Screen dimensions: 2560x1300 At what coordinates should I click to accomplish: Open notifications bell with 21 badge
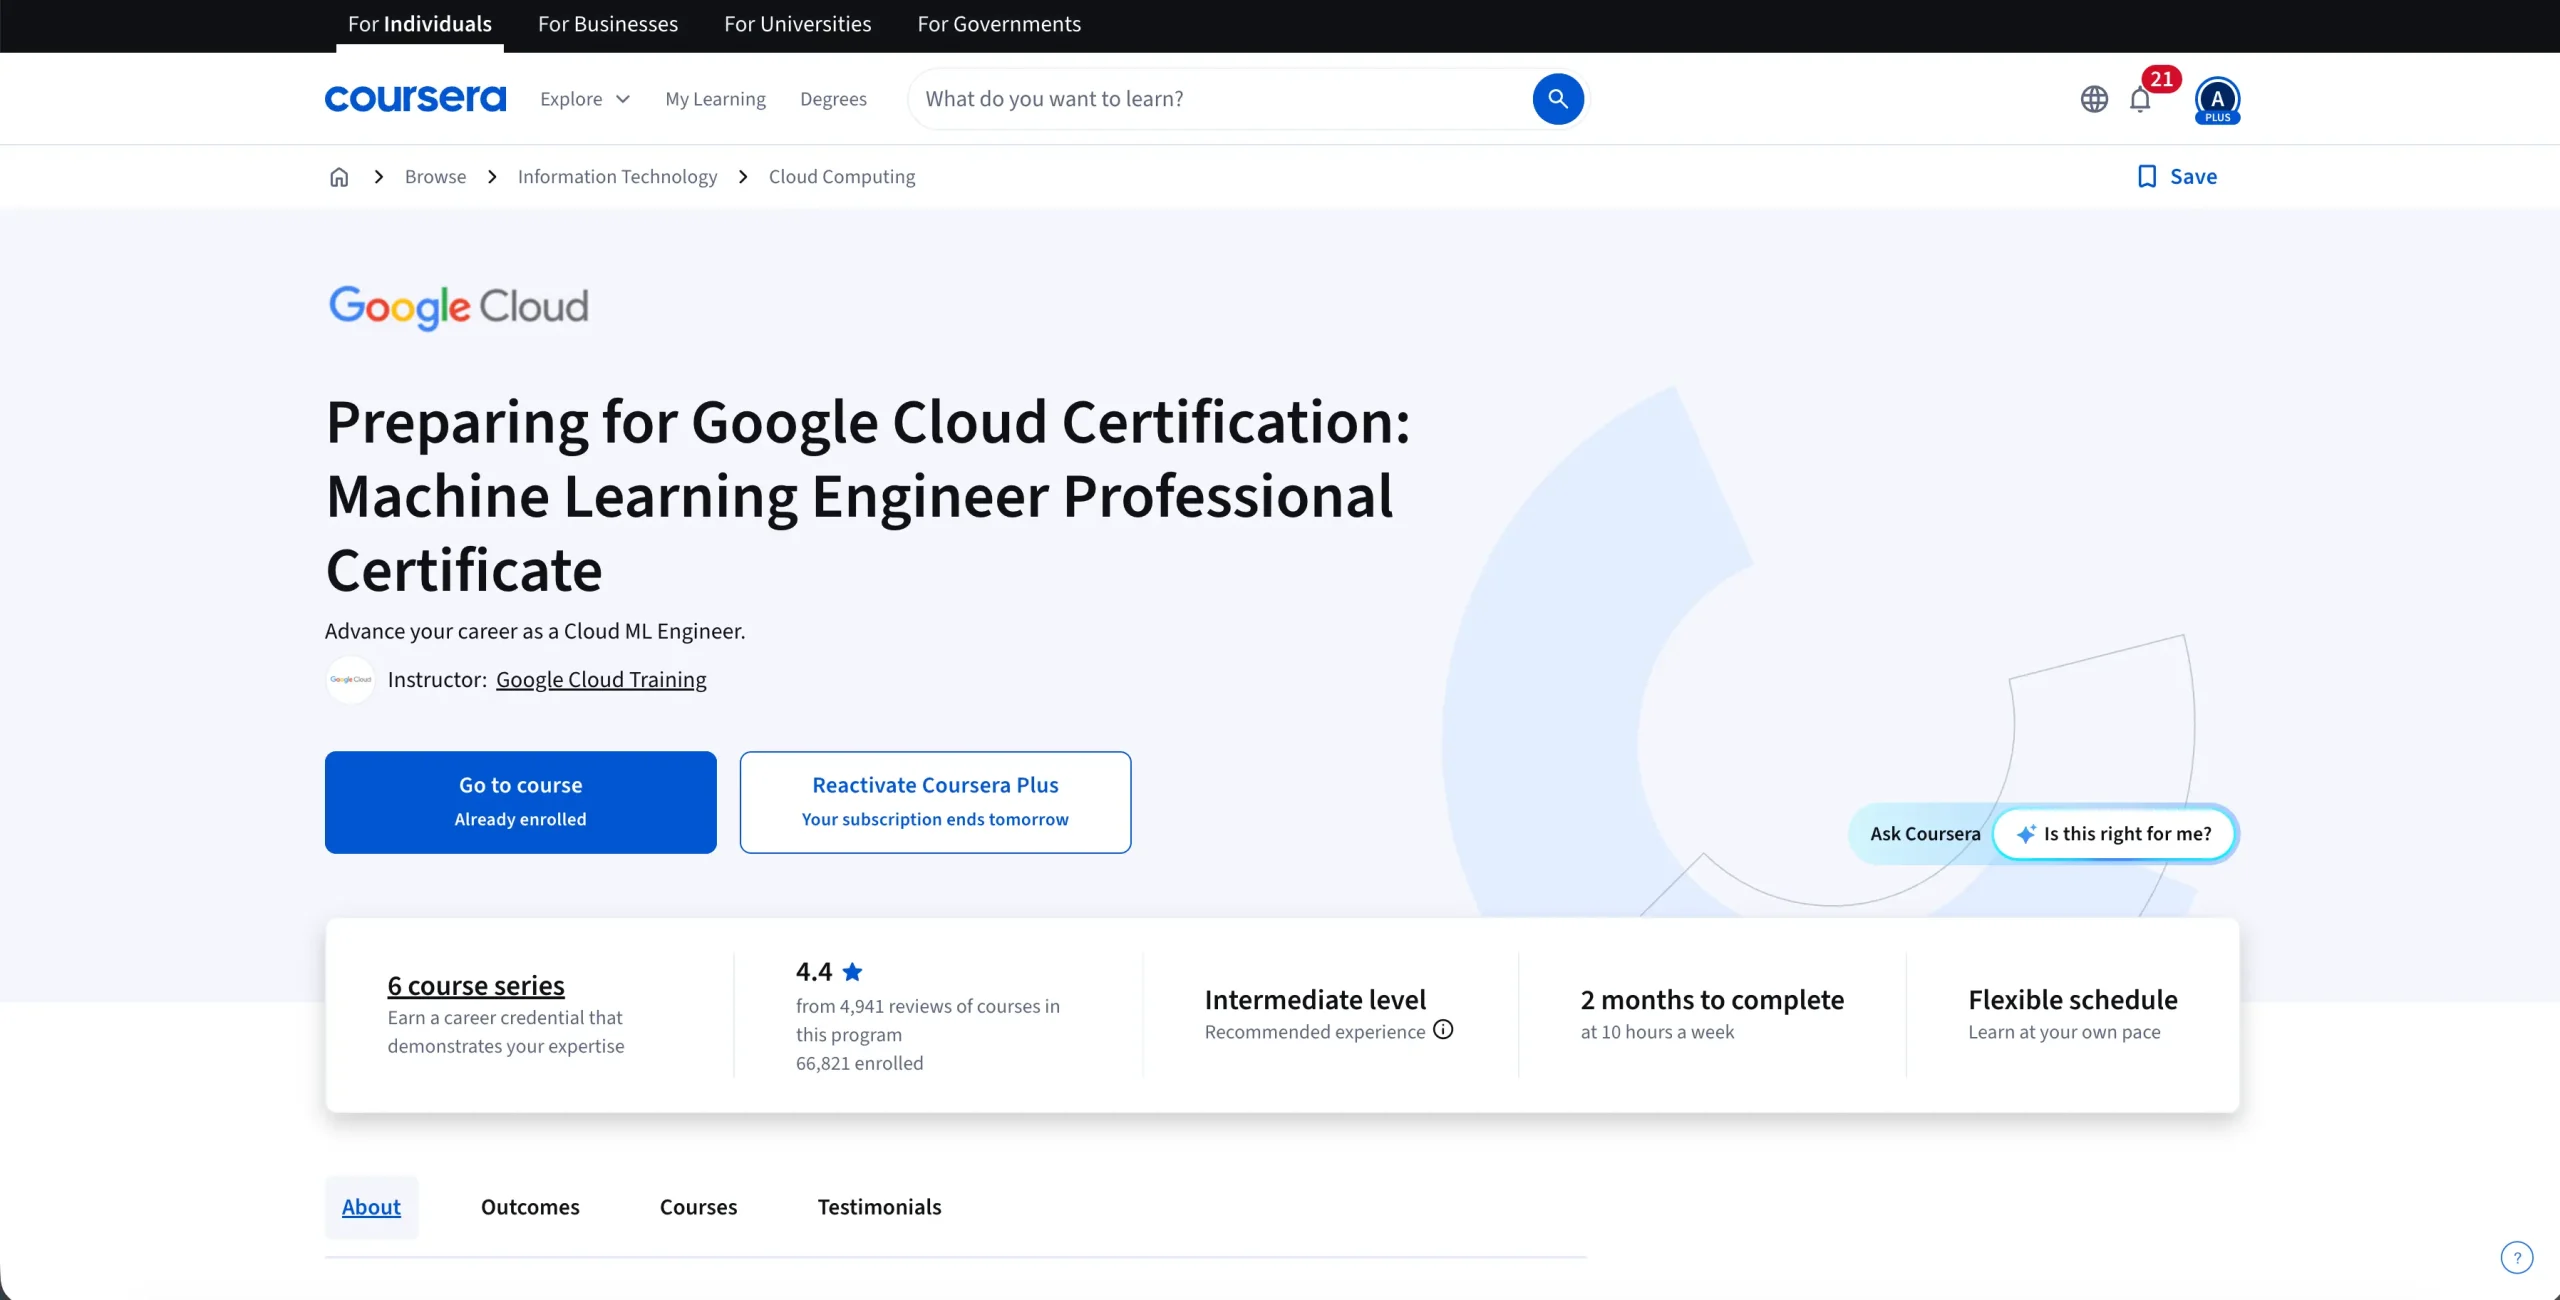[x=2140, y=99]
